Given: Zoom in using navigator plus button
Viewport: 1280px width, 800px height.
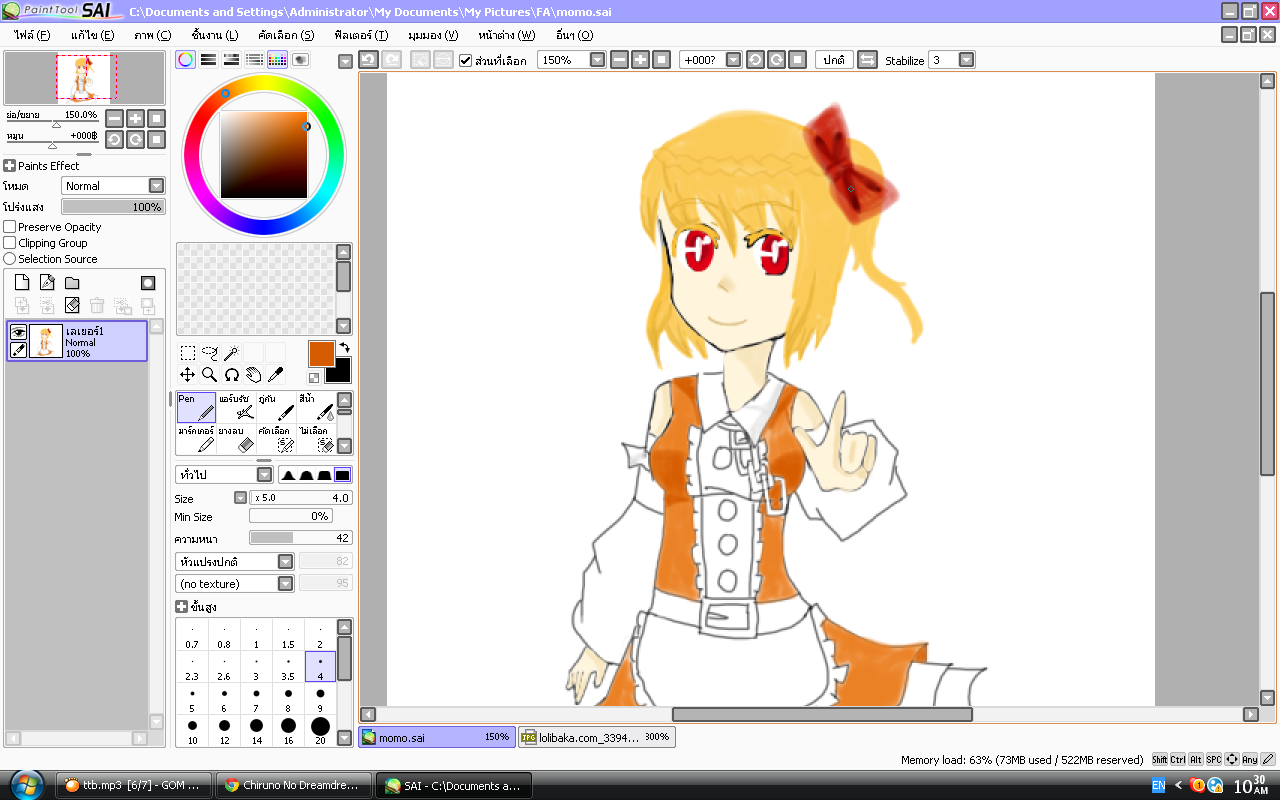Looking at the screenshot, I should [x=135, y=118].
